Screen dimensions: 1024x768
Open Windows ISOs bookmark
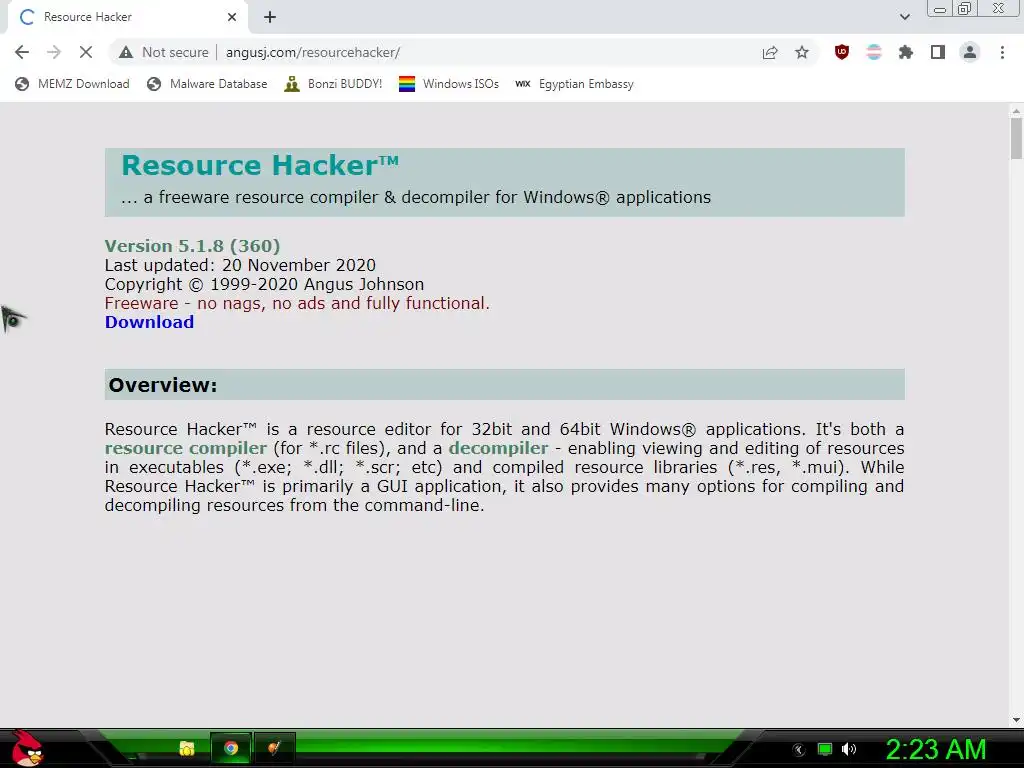(449, 84)
